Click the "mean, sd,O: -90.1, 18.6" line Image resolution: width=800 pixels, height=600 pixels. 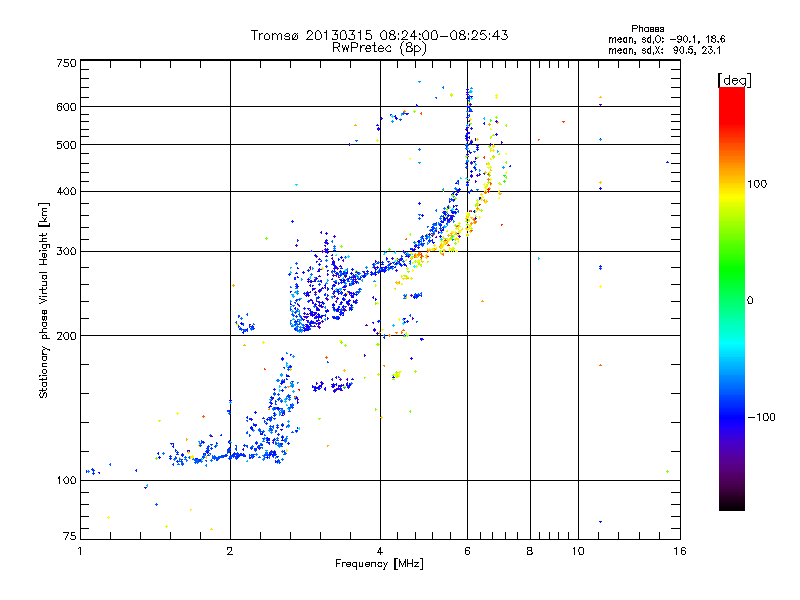click(666, 39)
